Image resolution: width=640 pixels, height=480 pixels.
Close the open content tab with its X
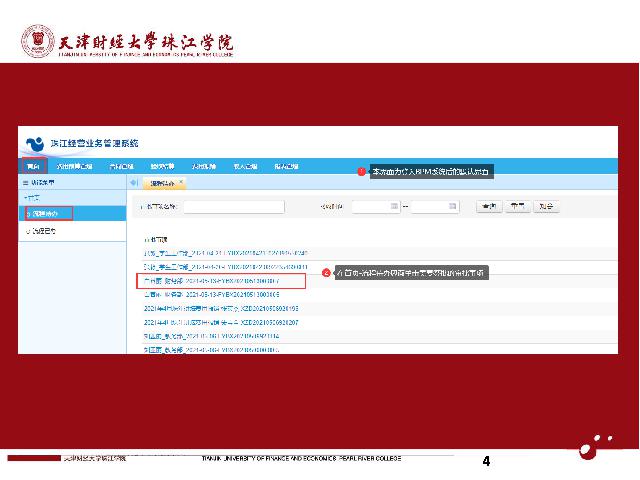(182, 183)
